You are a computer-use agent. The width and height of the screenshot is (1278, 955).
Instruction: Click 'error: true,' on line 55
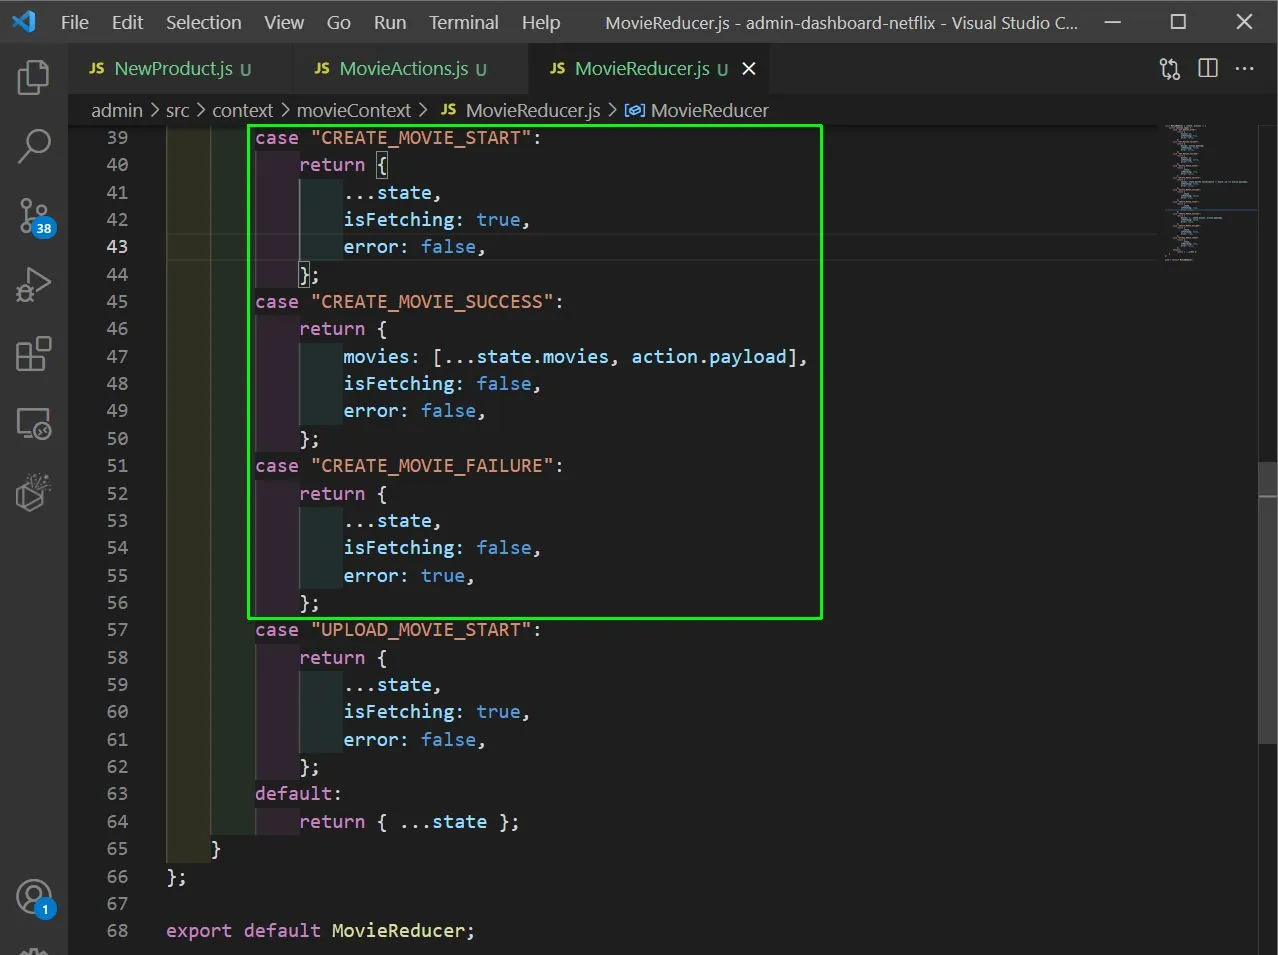coord(409,576)
